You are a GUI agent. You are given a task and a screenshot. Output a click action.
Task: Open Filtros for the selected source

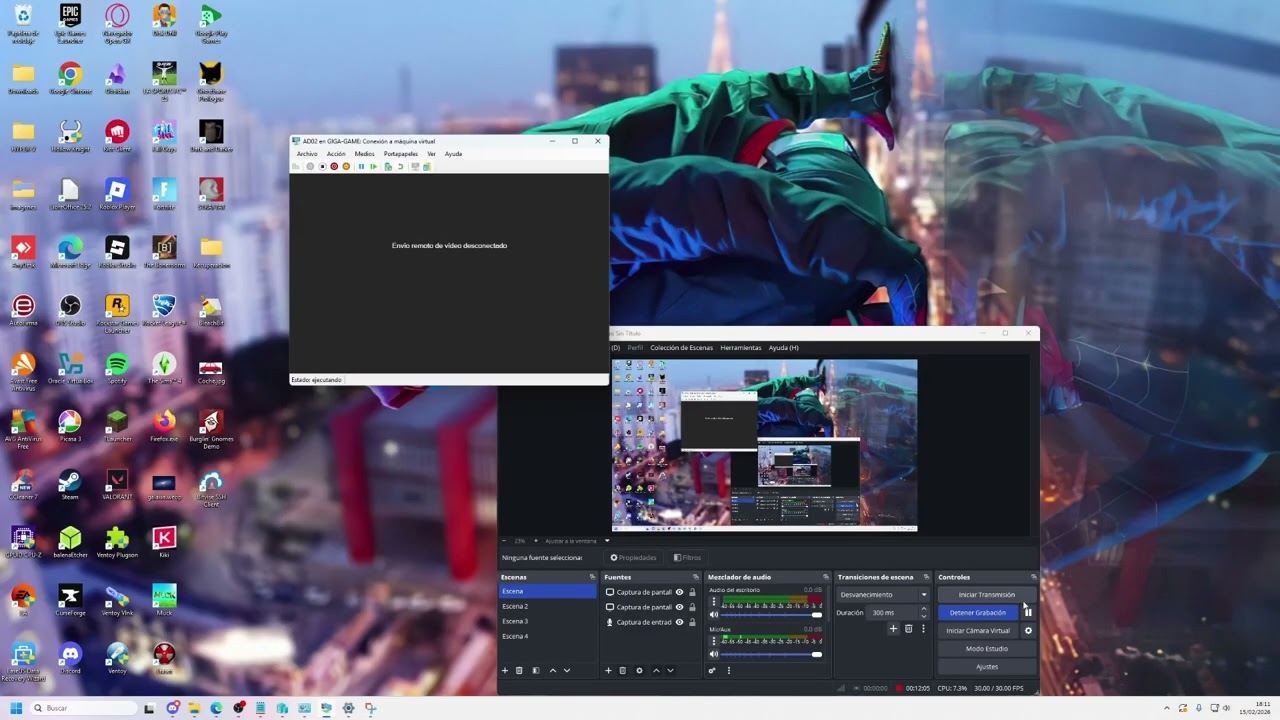(x=687, y=557)
